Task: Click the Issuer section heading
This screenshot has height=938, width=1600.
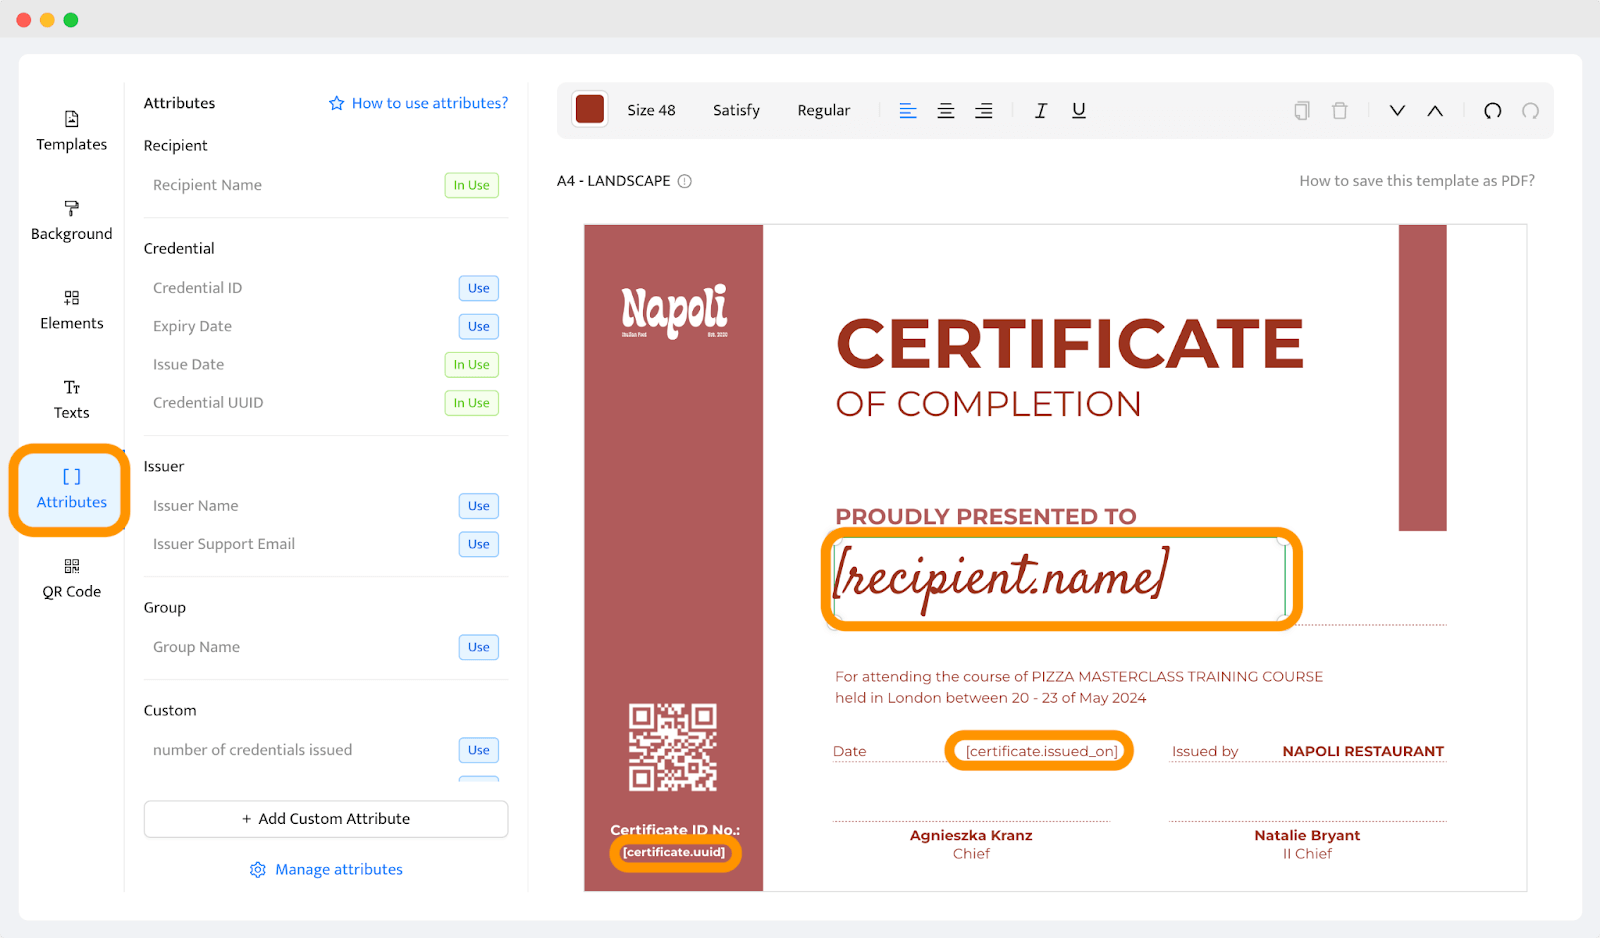Action: pyautogui.click(x=164, y=466)
